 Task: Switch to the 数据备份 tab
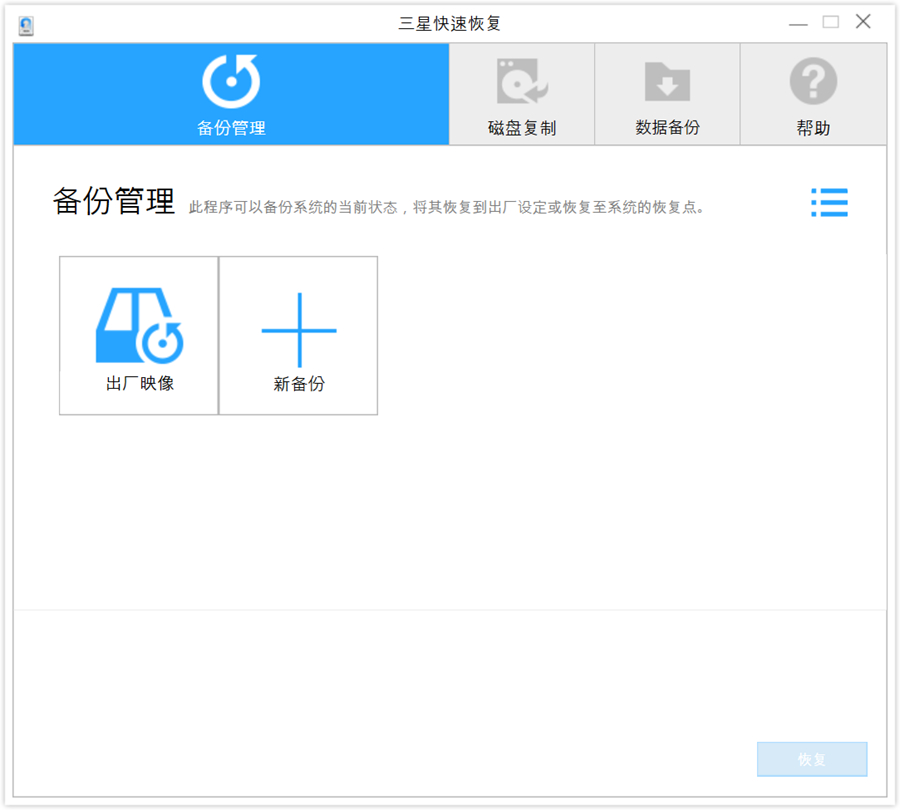tap(666, 94)
